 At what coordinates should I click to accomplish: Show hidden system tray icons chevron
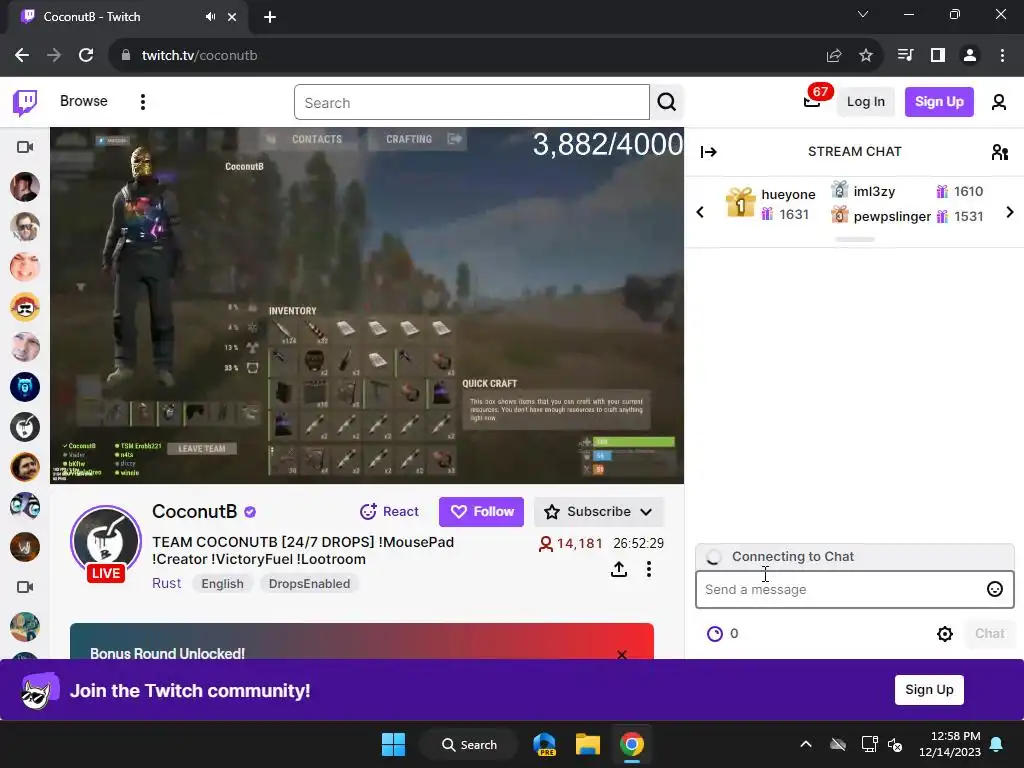click(806, 744)
